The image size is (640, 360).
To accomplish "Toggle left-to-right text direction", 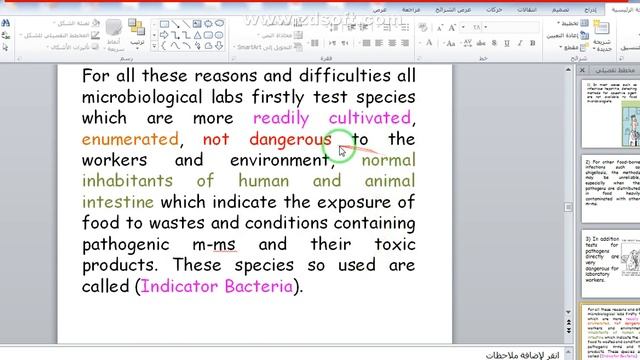I will (x=332, y=43).
